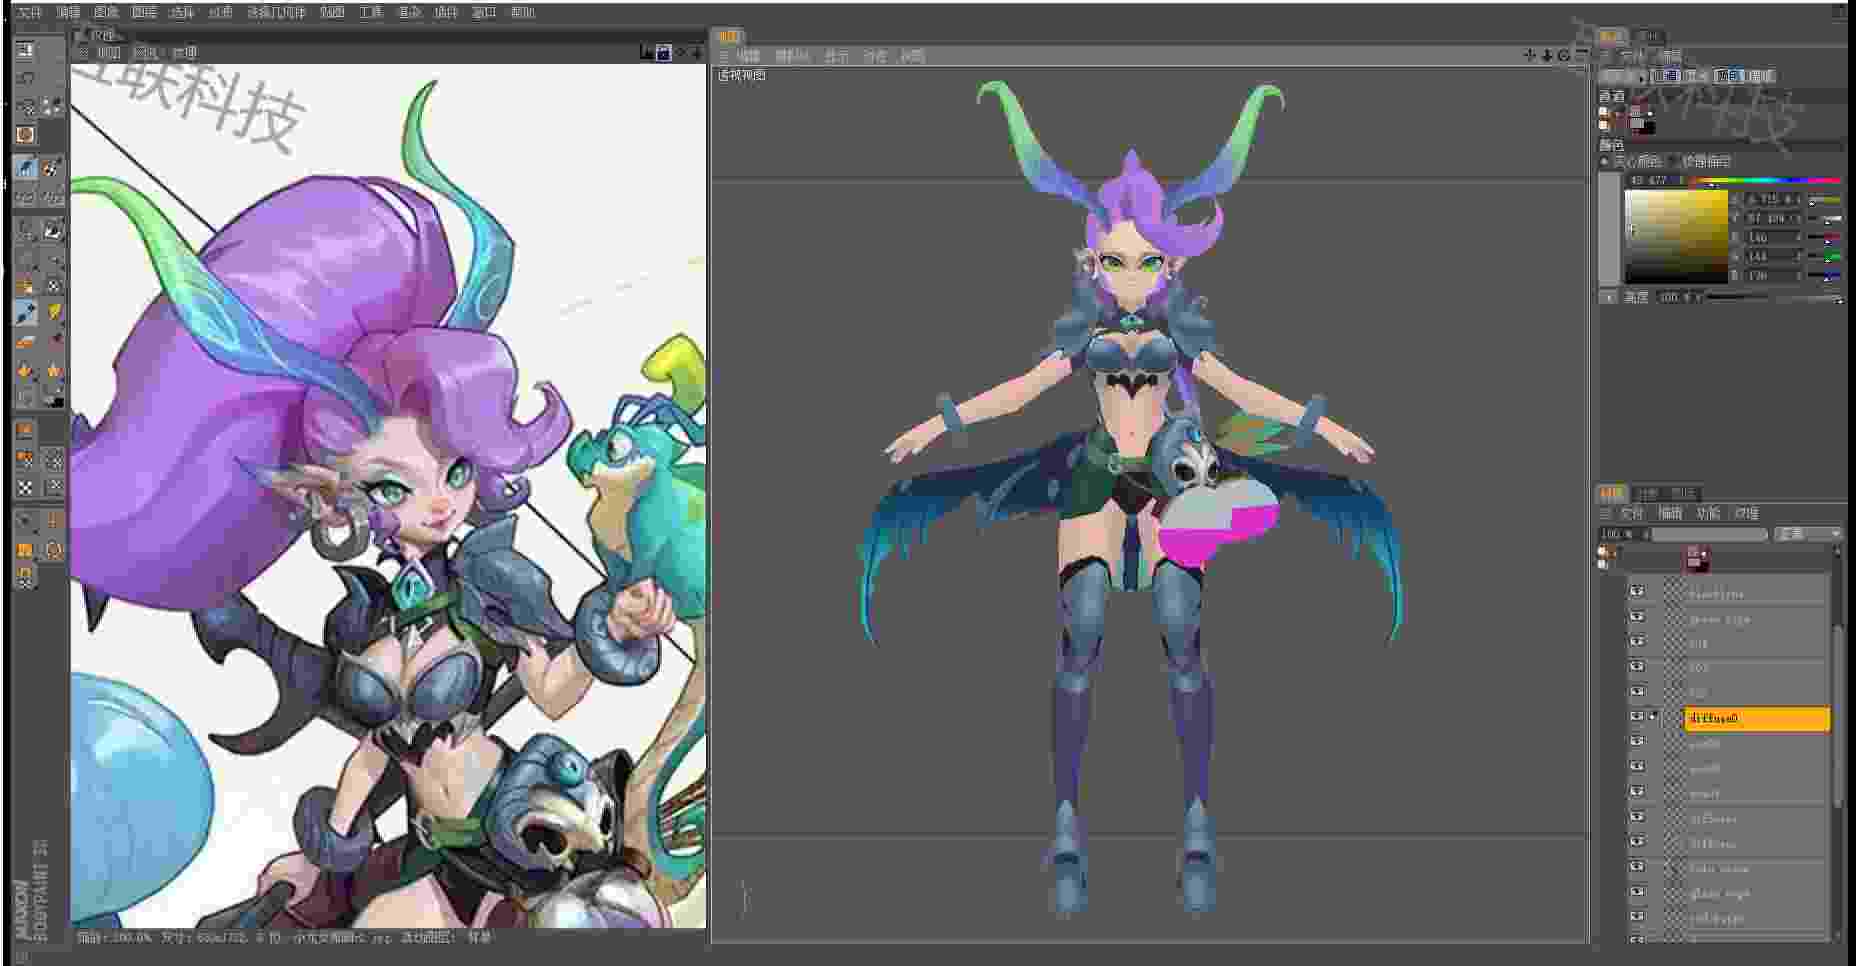Toggle eye icon two rows below diffuse0 layer
This screenshot has width=1856, height=966.
pos(1637,767)
